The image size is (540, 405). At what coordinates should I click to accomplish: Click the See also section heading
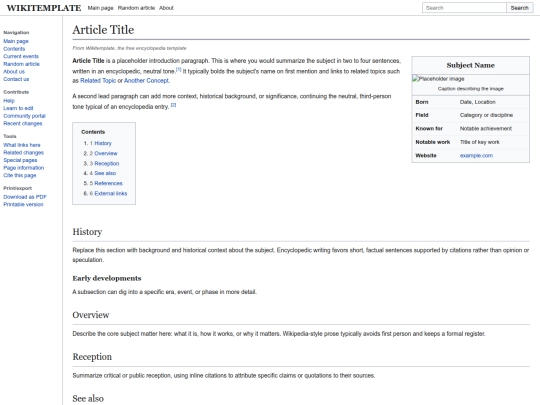tap(88, 398)
